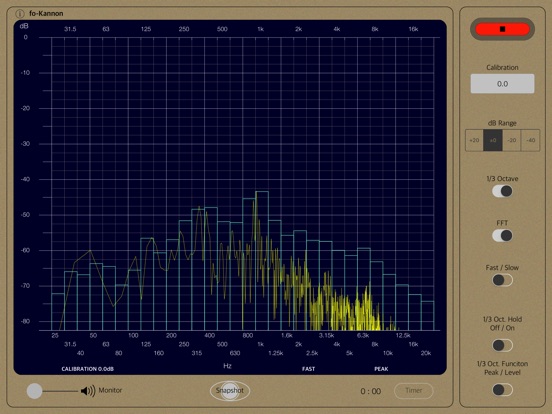The width and height of the screenshot is (552, 414).
Task: Toggle the 1/3 Octave display switch
Action: (x=502, y=191)
